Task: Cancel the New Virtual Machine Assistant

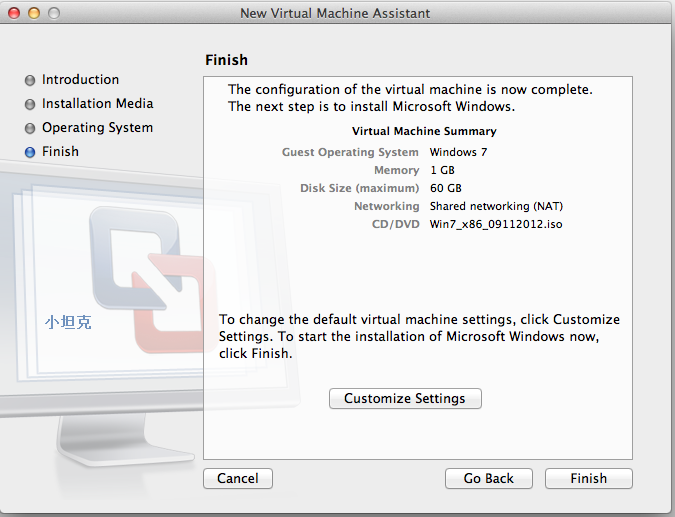Action: (x=238, y=478)
